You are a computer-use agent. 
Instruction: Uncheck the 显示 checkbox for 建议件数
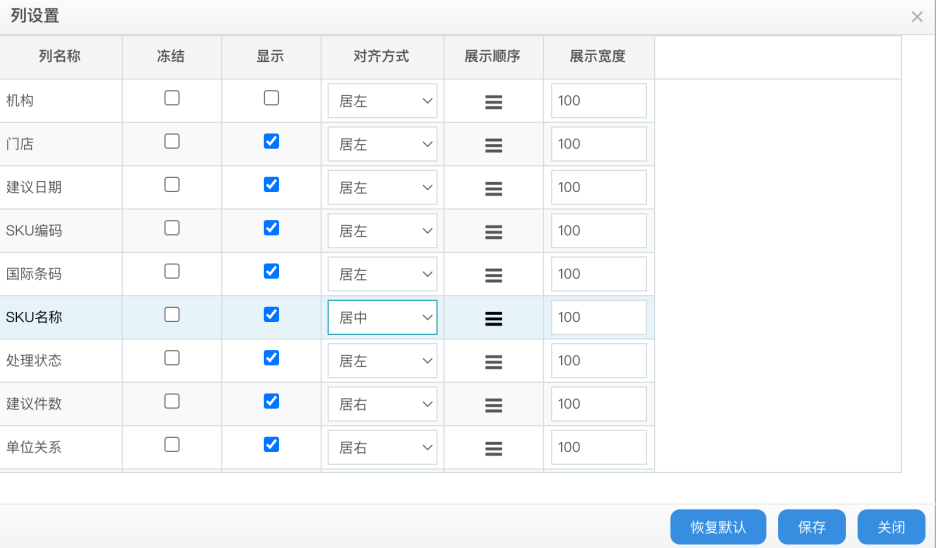point(272,401)
